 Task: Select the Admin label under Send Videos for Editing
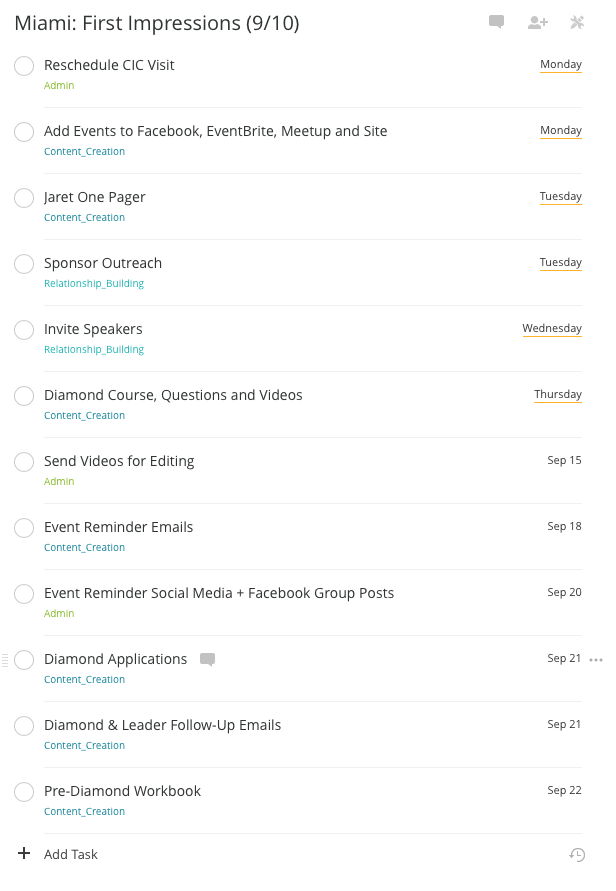click(59, 481)
